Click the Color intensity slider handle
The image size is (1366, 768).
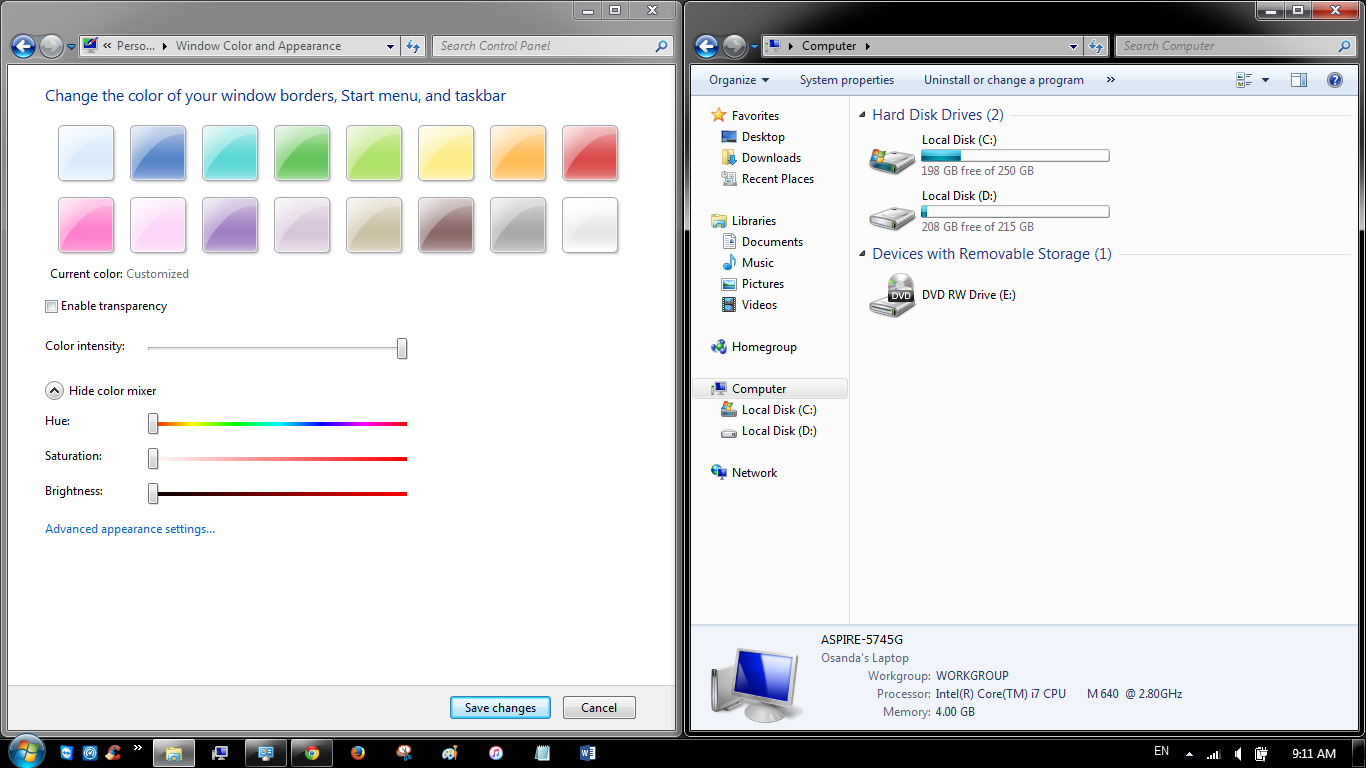point(402,348)
